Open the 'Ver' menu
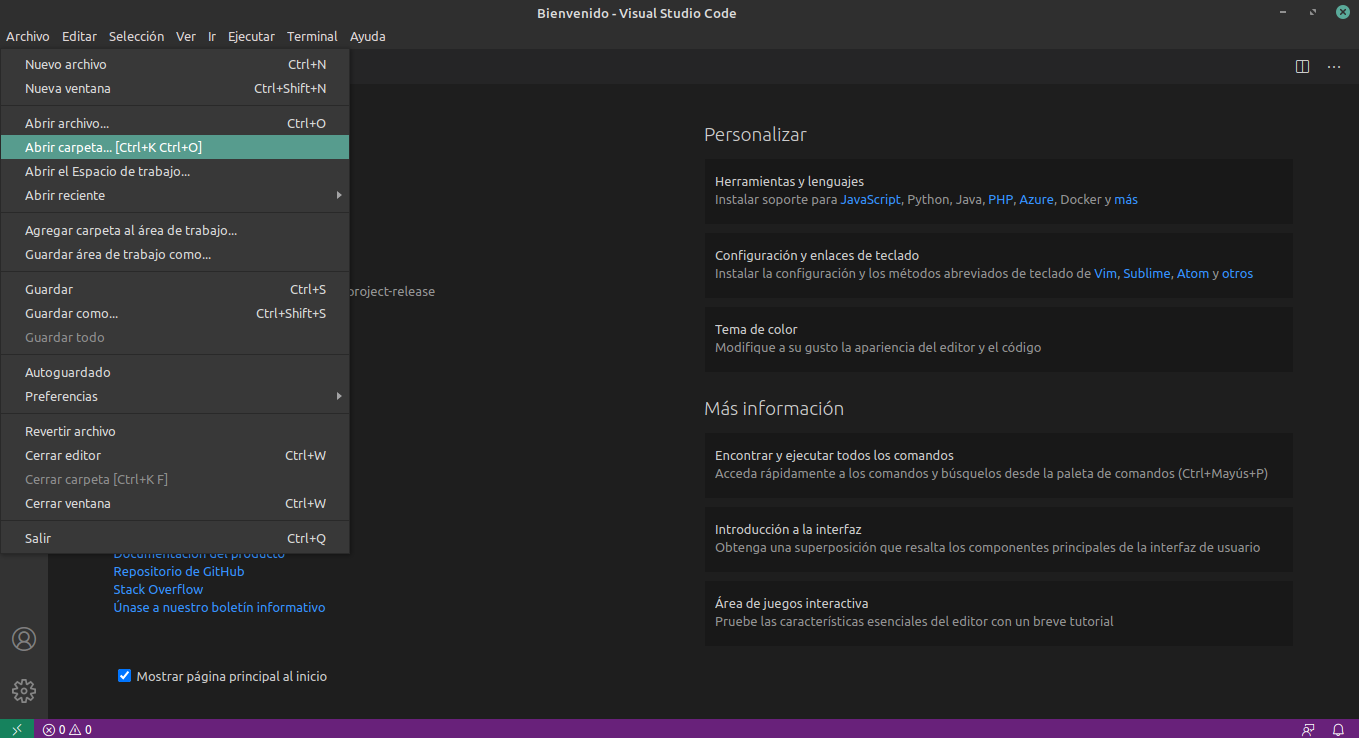 pos(186,36)
